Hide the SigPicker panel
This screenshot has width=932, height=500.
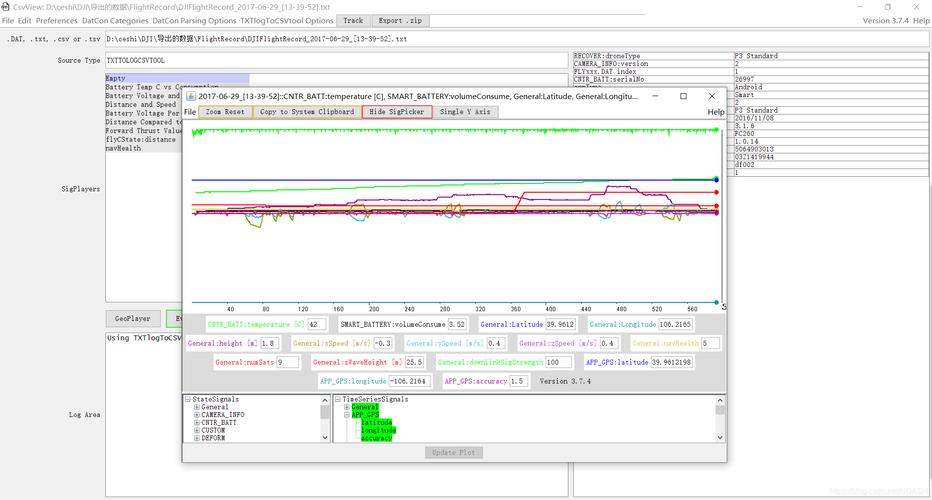pyautogui.click(x=397, y=112)
